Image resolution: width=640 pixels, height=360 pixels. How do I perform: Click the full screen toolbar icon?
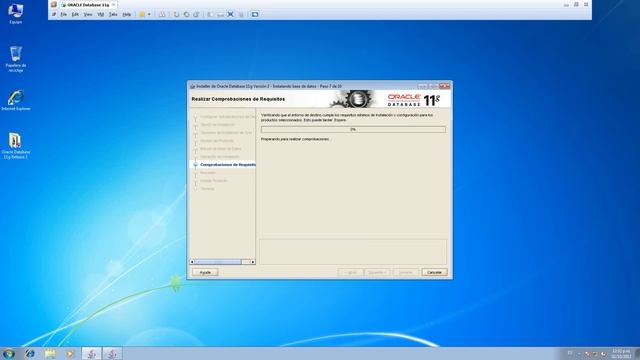[x=231, y=14]
